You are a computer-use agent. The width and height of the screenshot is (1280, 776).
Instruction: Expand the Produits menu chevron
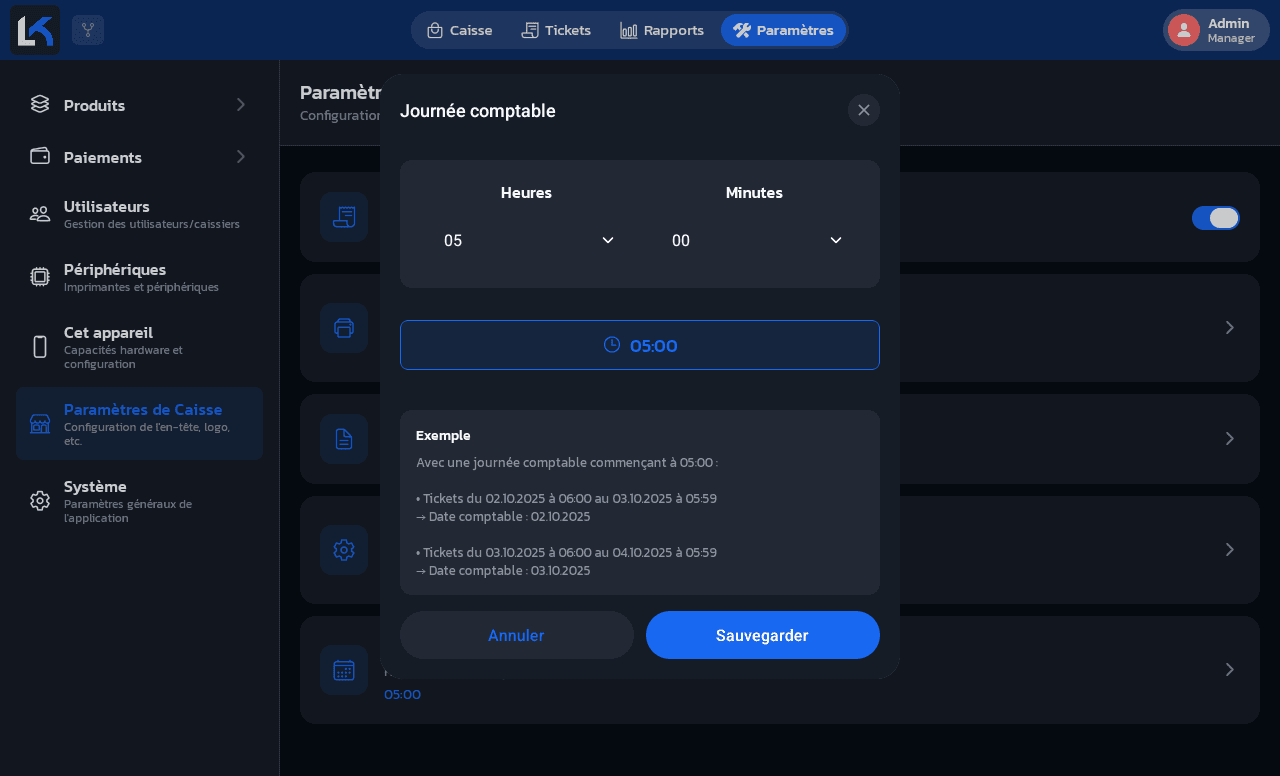click(x=240, y=104)
